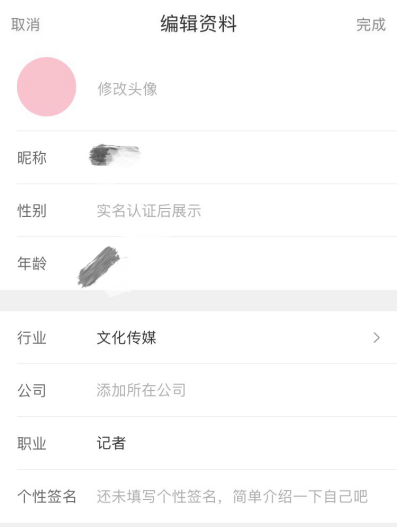The height and width of the screenshot is (527, 397).
Task: Click the 个性签名 signature placeholder text
Action: (x=232, y=496)
